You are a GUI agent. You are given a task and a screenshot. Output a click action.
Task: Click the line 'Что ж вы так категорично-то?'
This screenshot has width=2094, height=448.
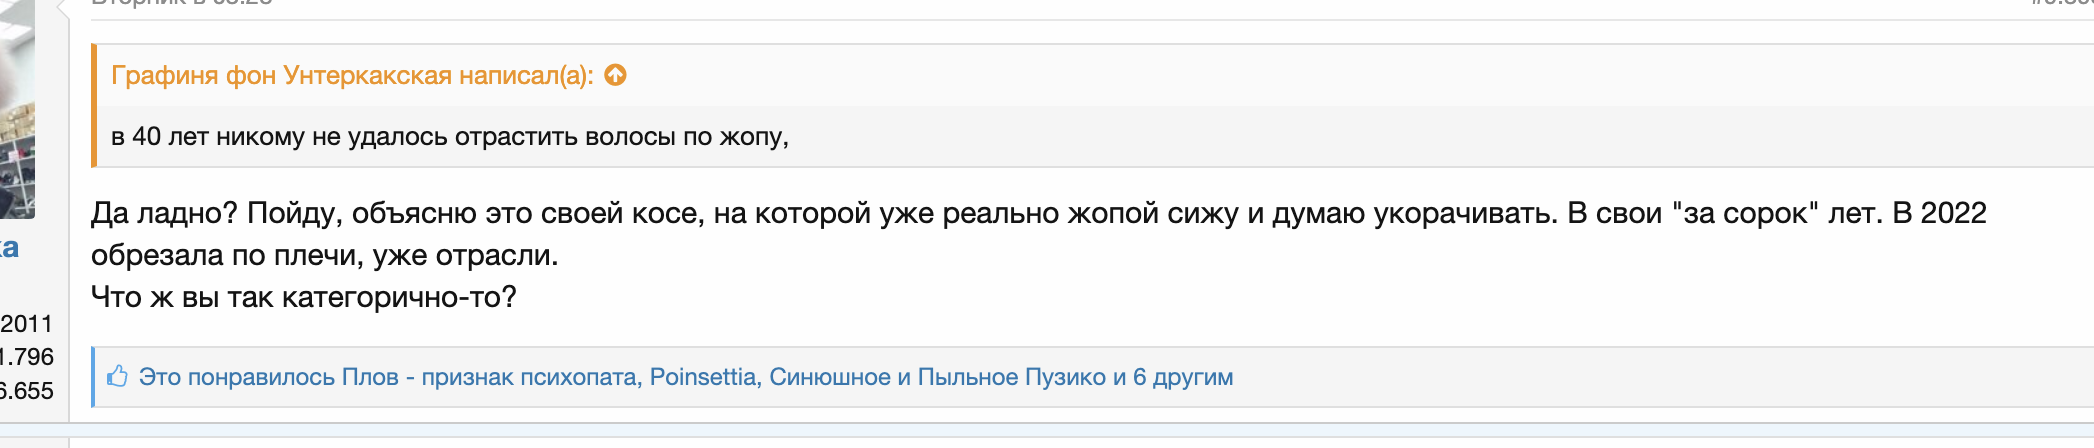click(x=304, y=297)
